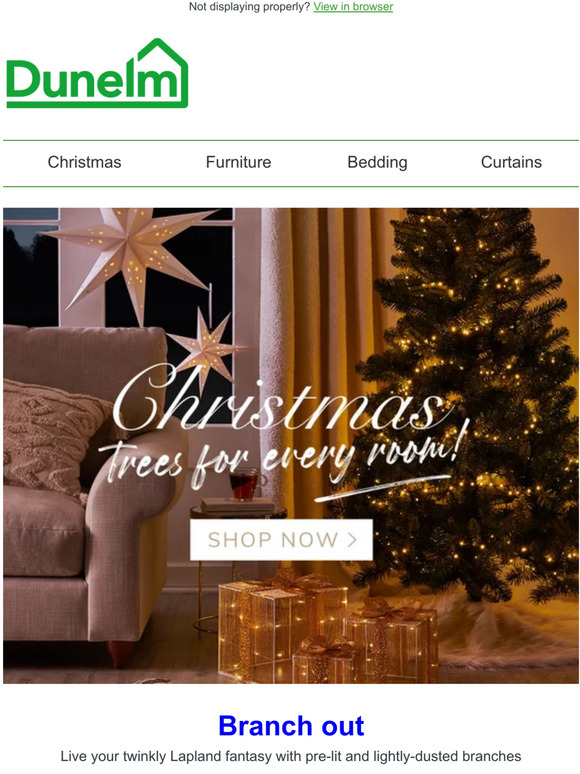Click the chevron arrow beside SHOP NOW

[352, 540]
